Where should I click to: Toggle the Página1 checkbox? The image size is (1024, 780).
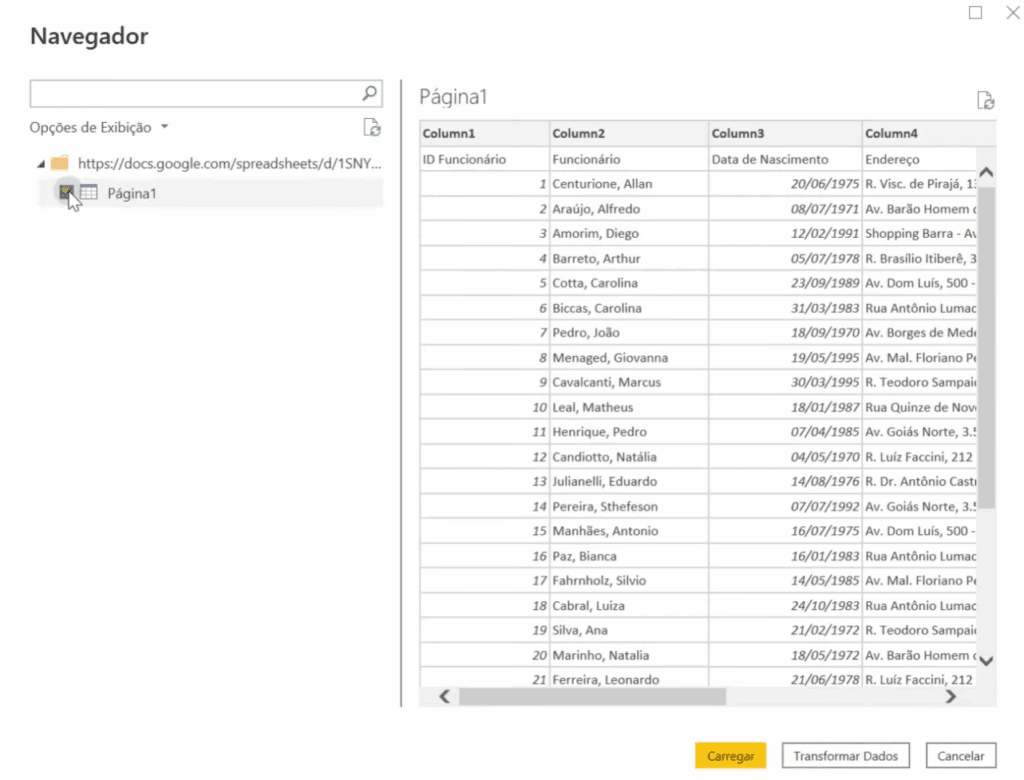coord(66,192)
